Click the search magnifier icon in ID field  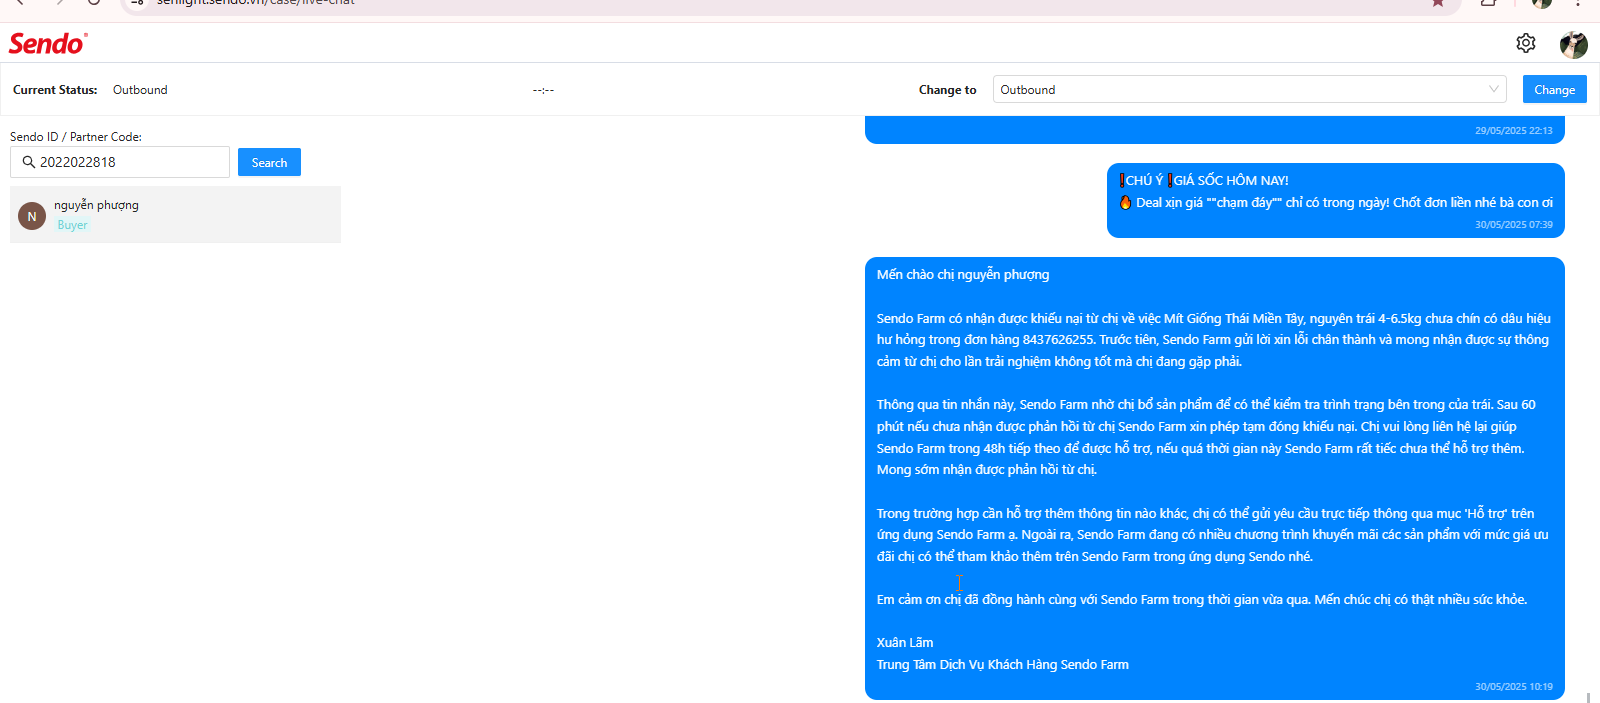[29, 162]
